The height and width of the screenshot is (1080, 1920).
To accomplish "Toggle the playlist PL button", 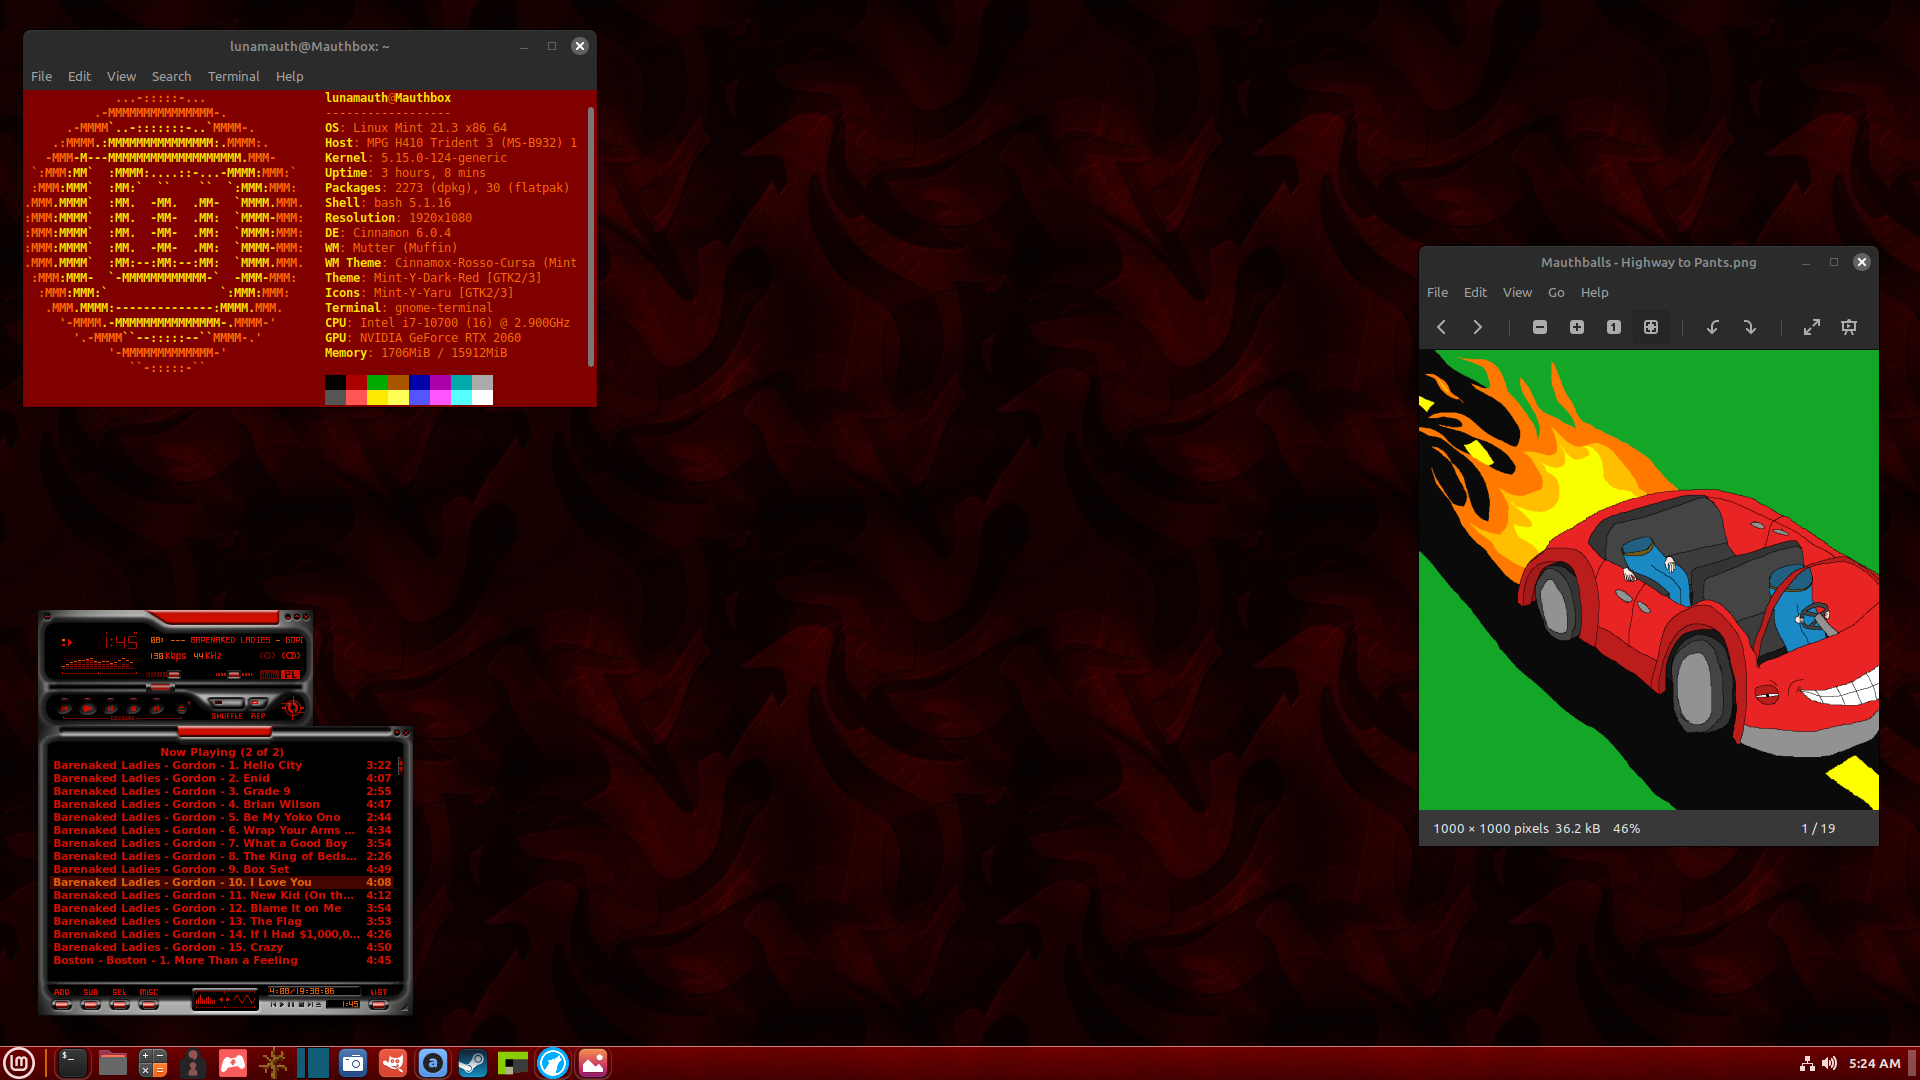I will pyautogui.click(x=290, y=674).
